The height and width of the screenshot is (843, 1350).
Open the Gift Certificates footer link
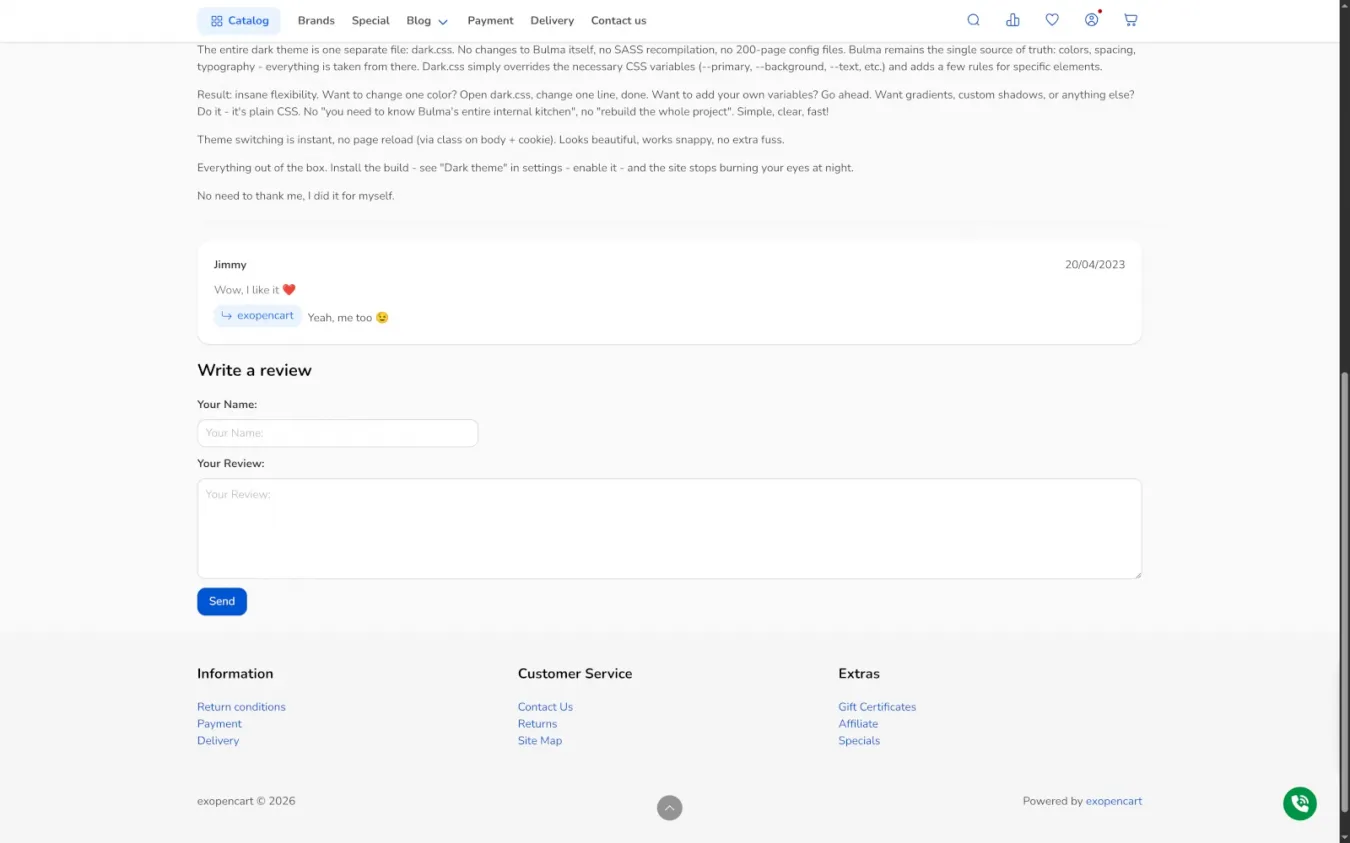pos(877,707)
